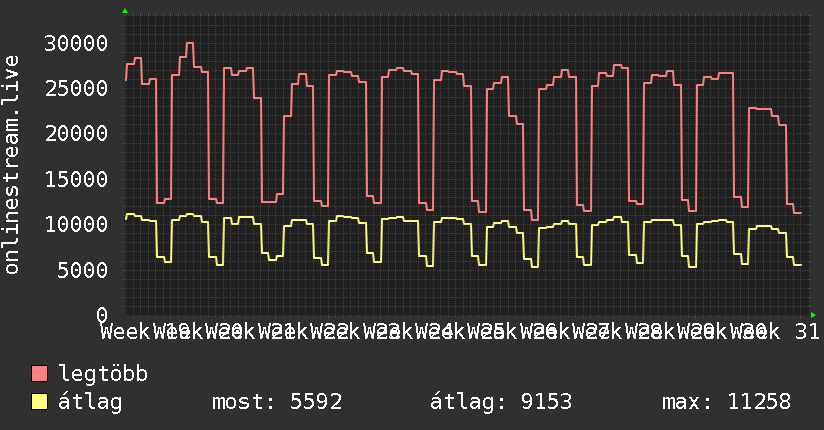The width and height of the screenshot is (824, 430).
Task: Click the 30000 y-axis label
Action: click(x=76, y=43)
